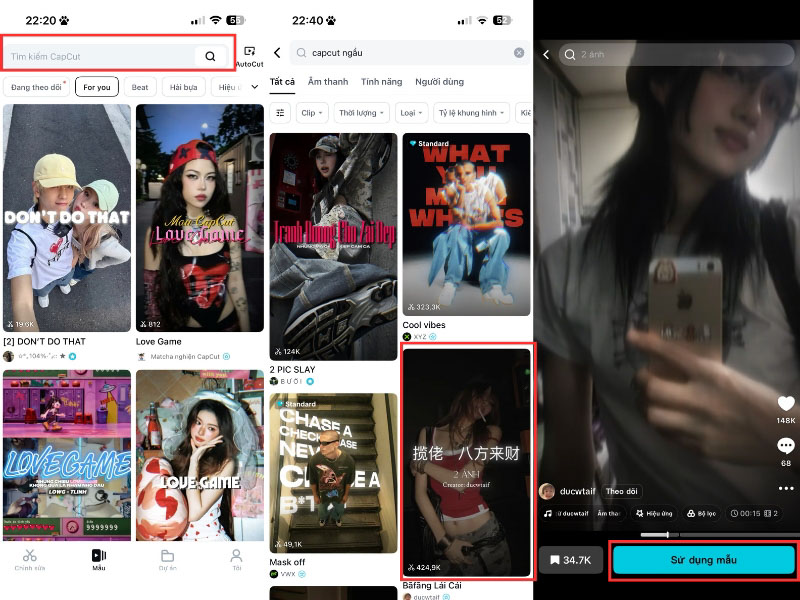
Task: Open the three-dot more options menu
Action: [786, 488]
